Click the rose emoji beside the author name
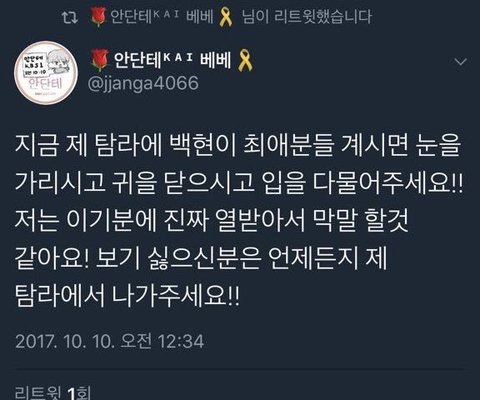The height and width of the screenshot is (400, 480). 100,60
